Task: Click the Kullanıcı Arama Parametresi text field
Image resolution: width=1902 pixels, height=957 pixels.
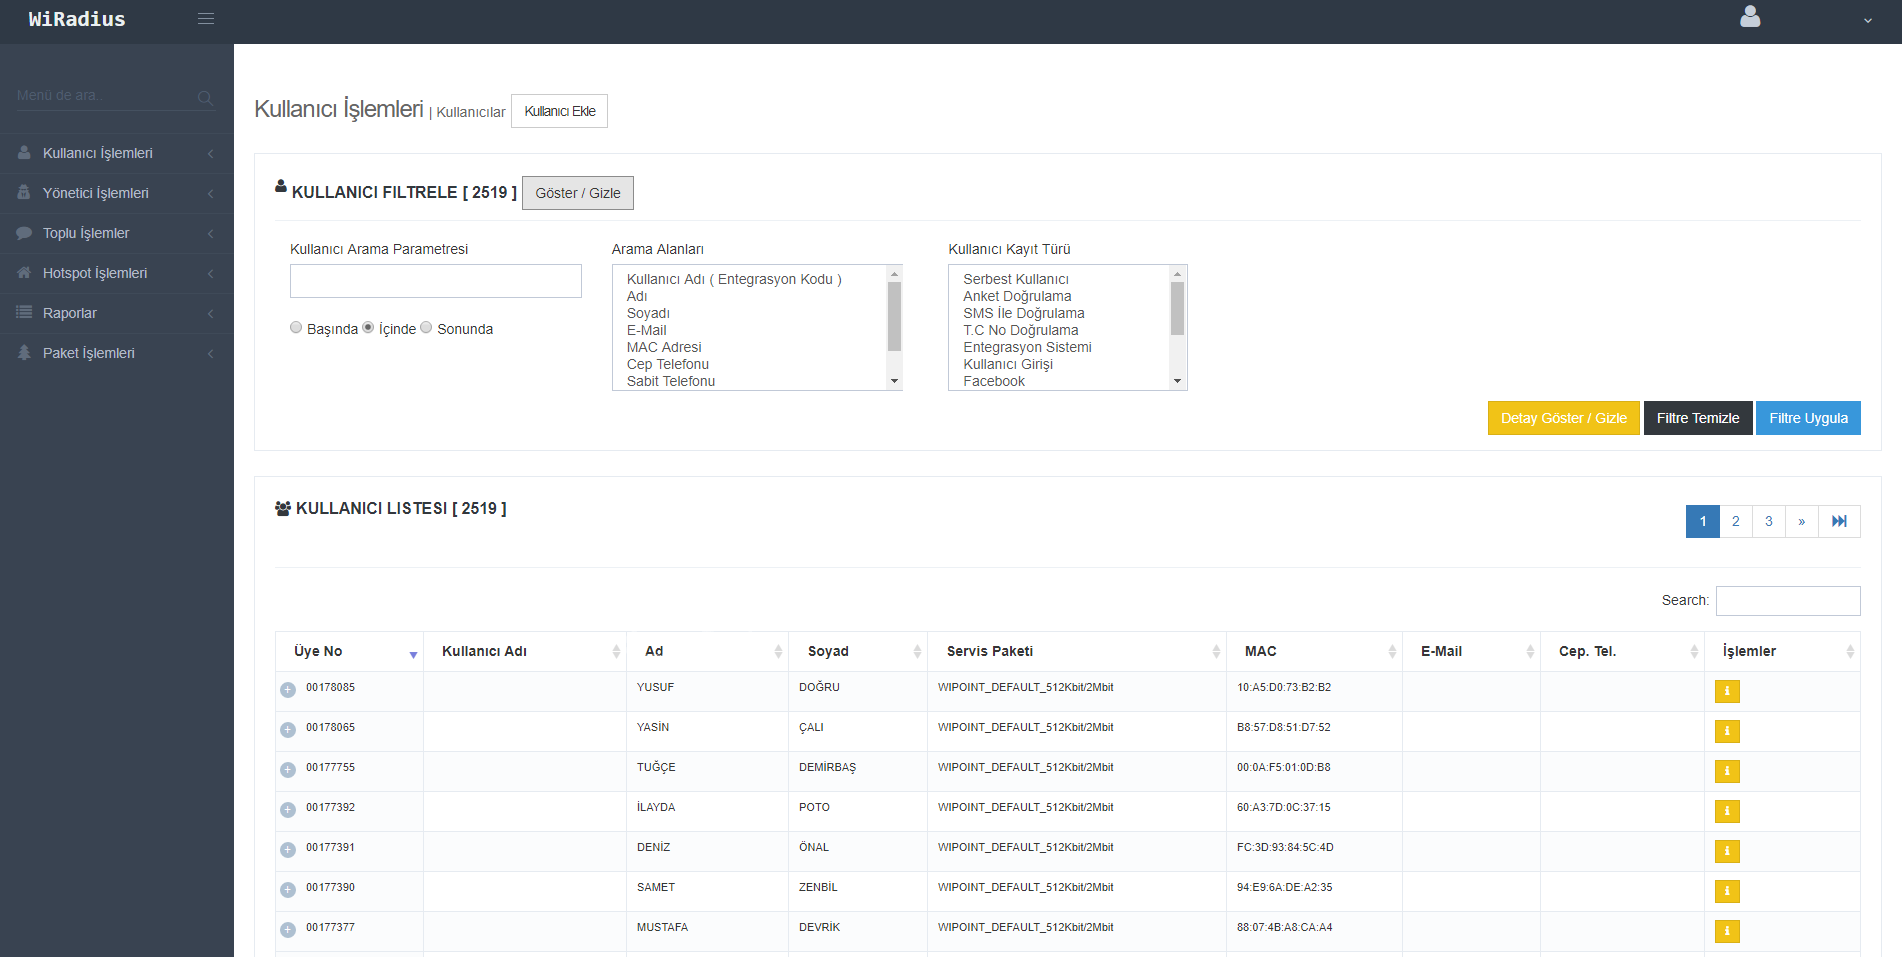Action: coord(435,281)
